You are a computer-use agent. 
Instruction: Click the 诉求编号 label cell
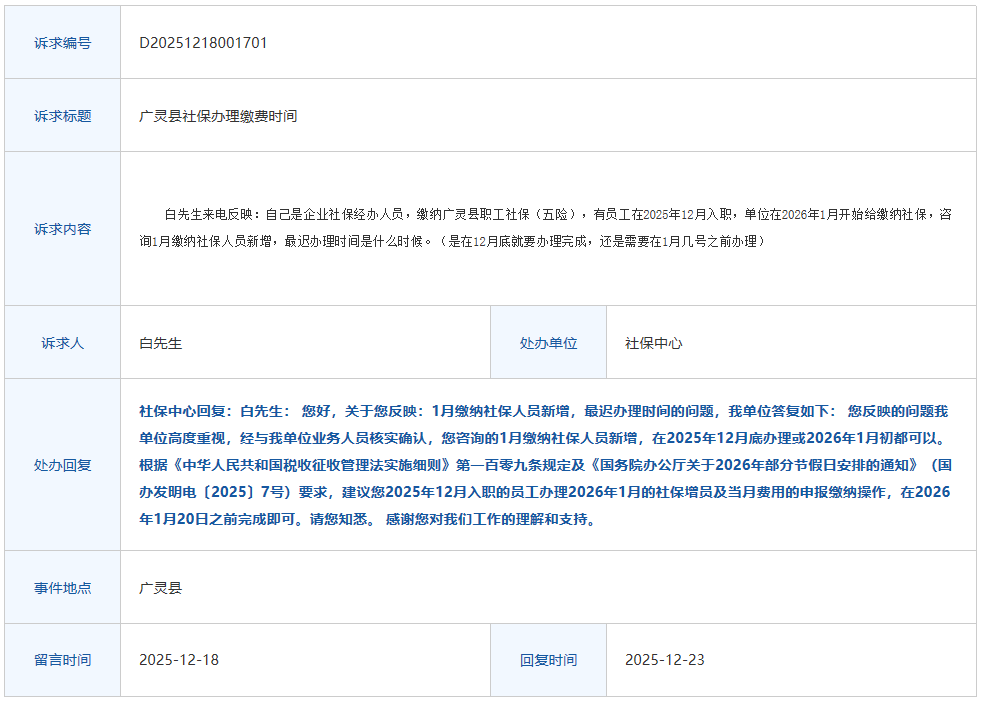pyautogui.click(x=62, y=43)
